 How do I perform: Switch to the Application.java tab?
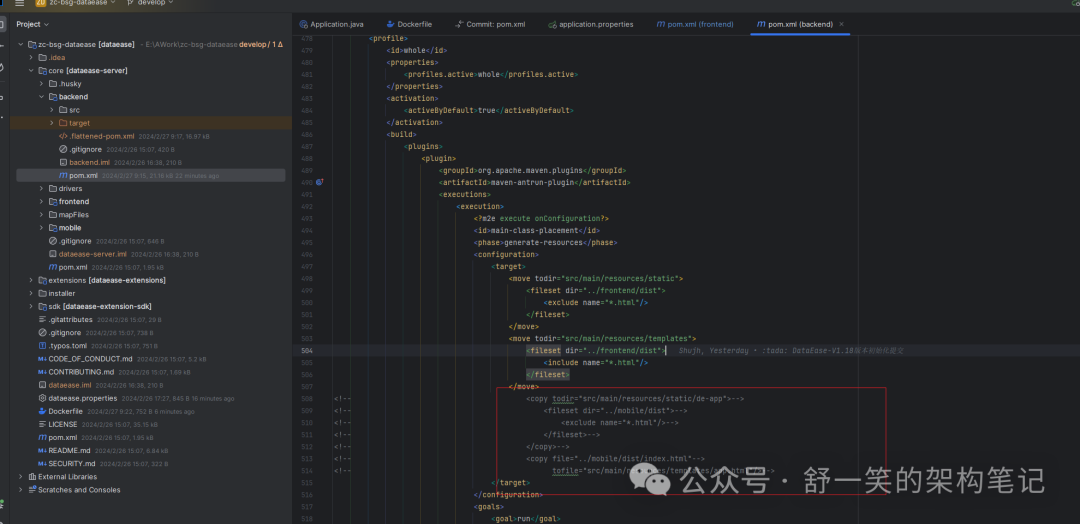(336, 24)
